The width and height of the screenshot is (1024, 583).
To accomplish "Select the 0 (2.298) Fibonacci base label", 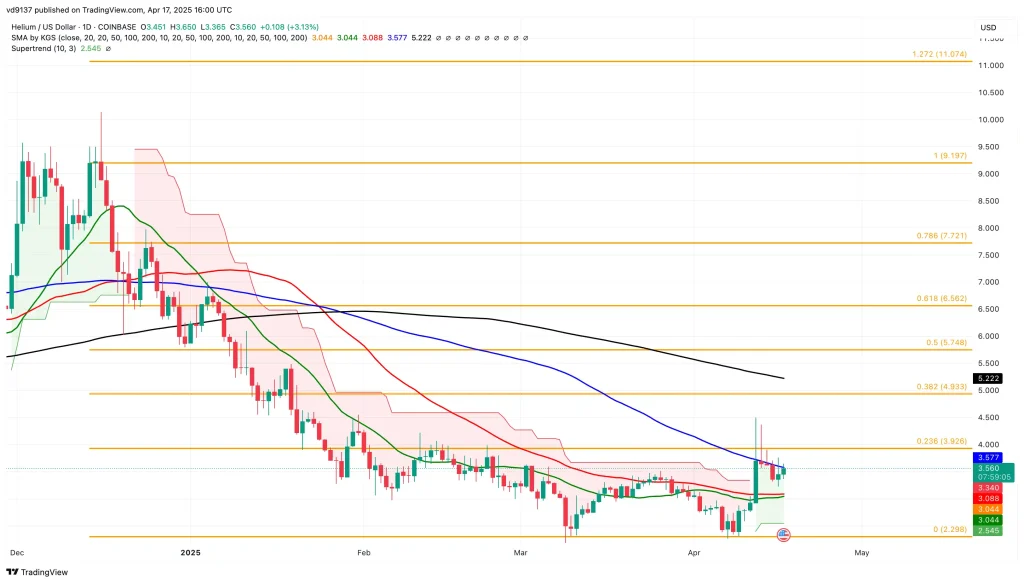I will coord(948,529).
